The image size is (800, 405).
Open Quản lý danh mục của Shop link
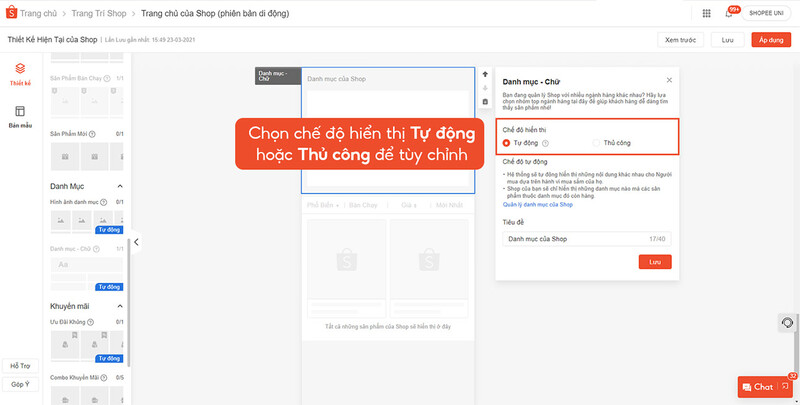[x=537, y=204]
